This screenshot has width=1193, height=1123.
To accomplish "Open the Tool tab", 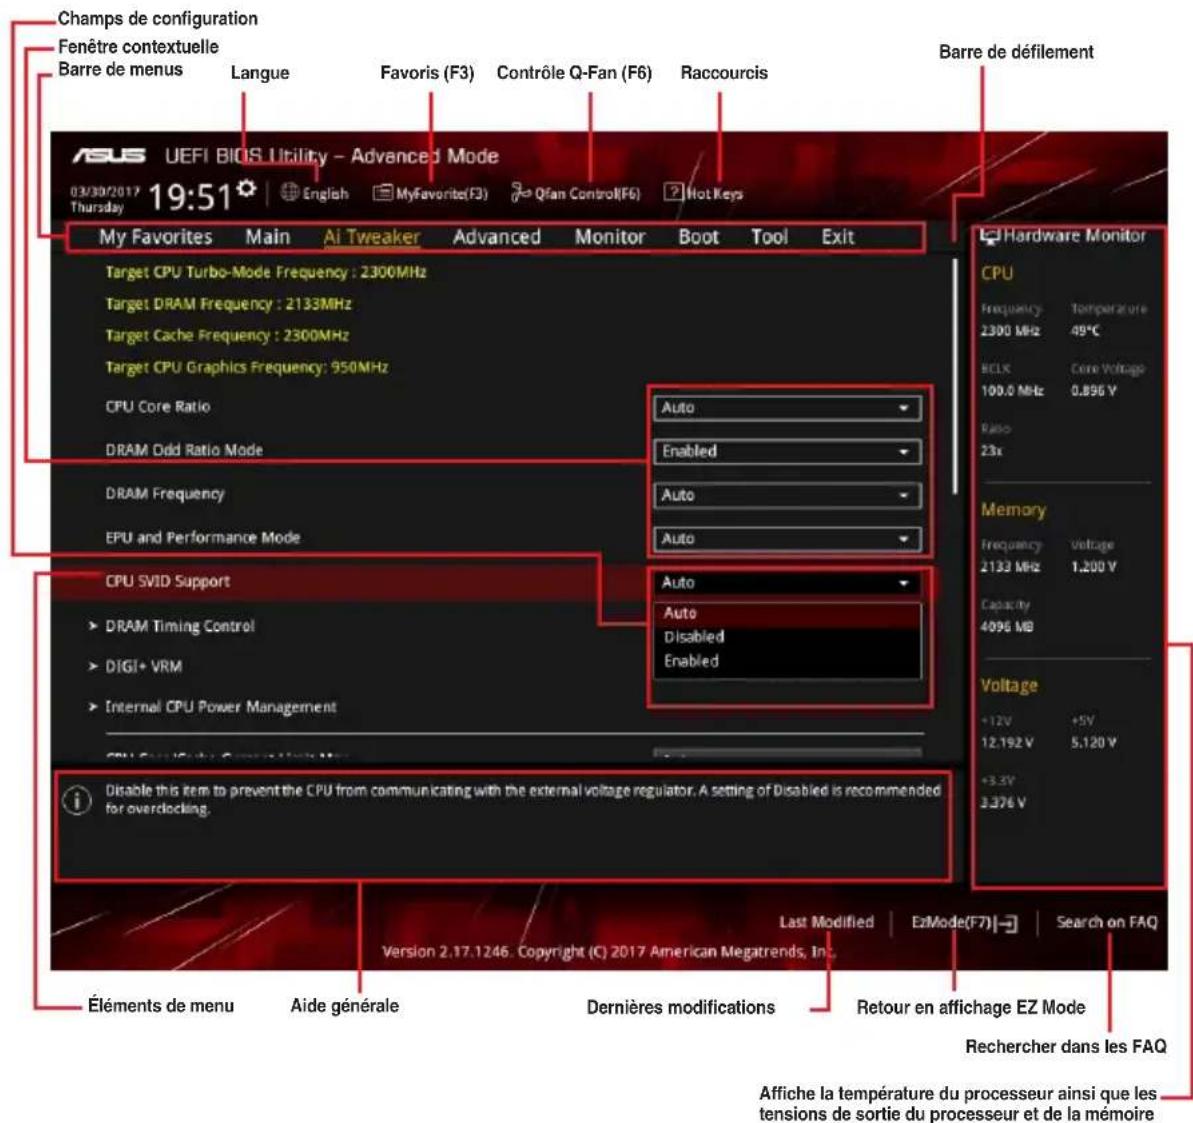I will tap(769, 237).
